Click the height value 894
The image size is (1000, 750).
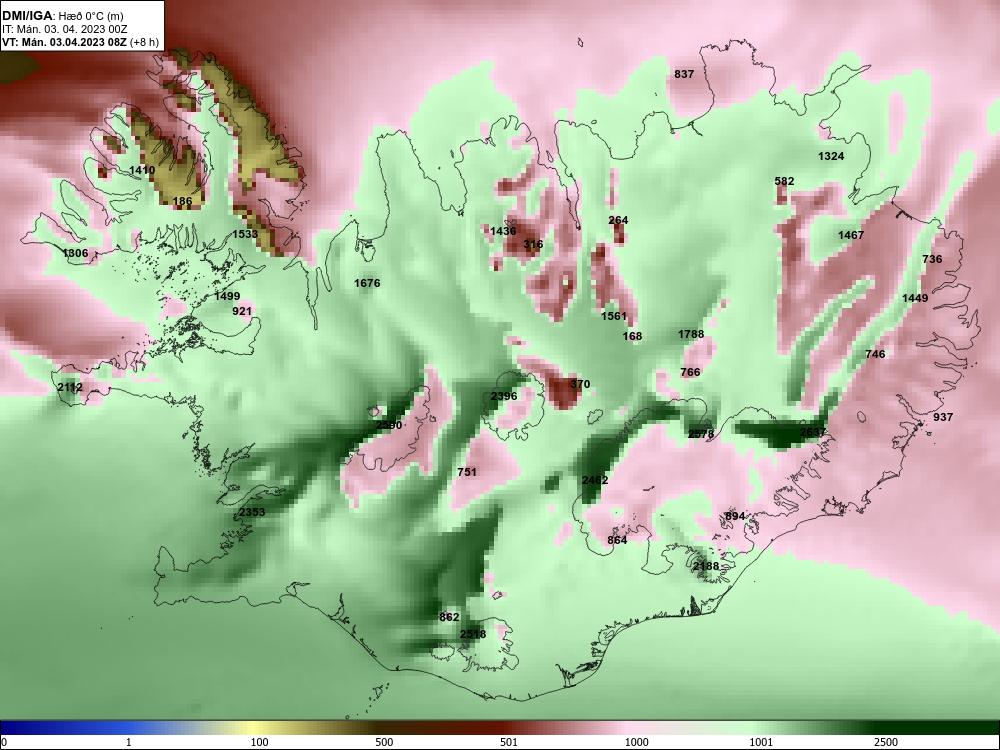point(735,516)
